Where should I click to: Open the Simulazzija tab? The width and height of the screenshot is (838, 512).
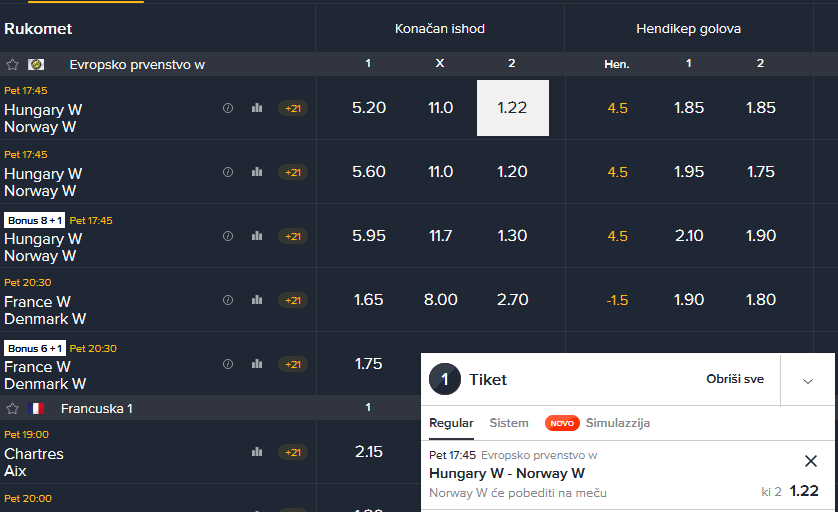click(x=618, y=423)
